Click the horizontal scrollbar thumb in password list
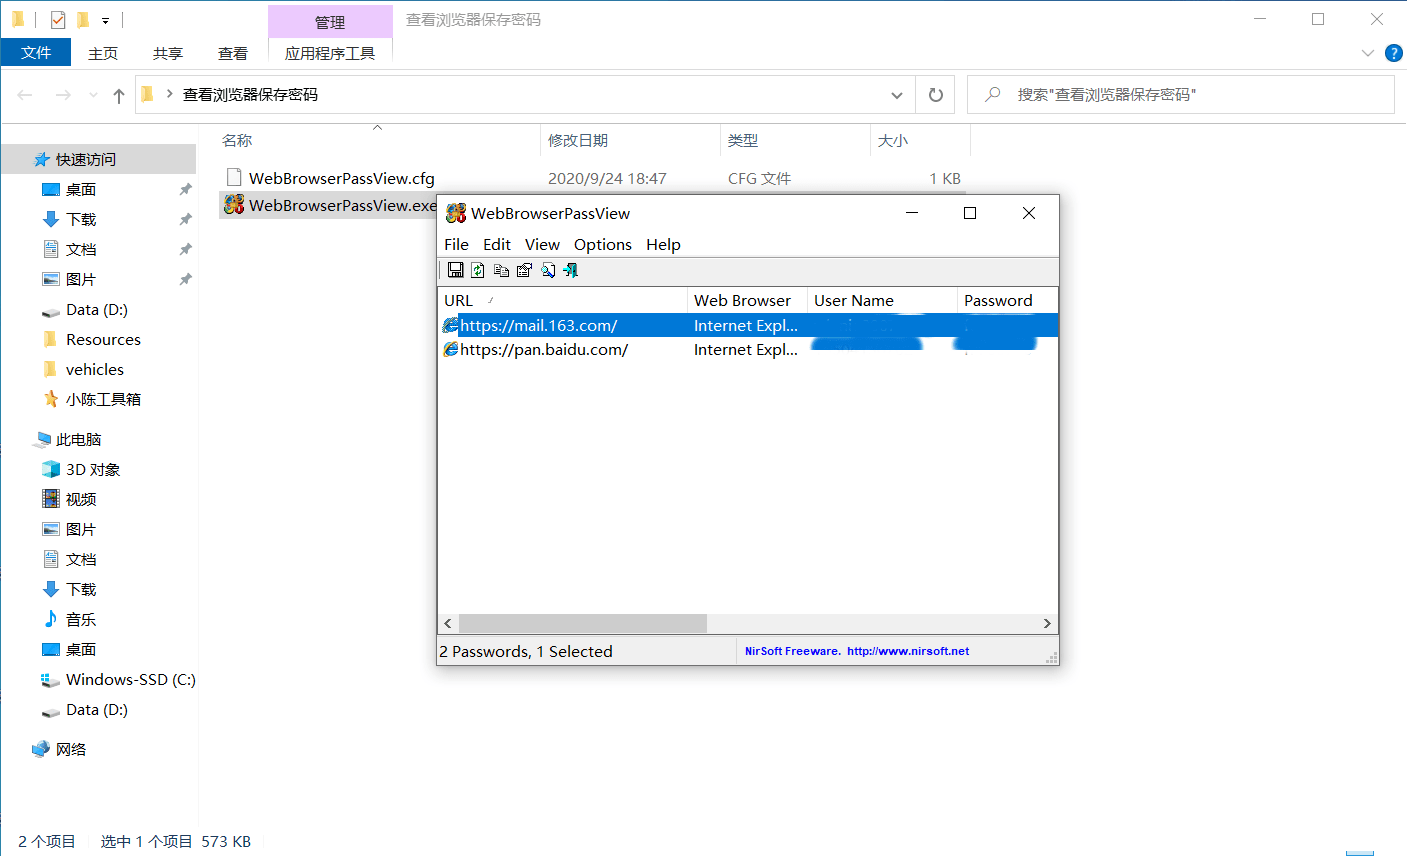1407x856 pixels. tap(582, 623)
